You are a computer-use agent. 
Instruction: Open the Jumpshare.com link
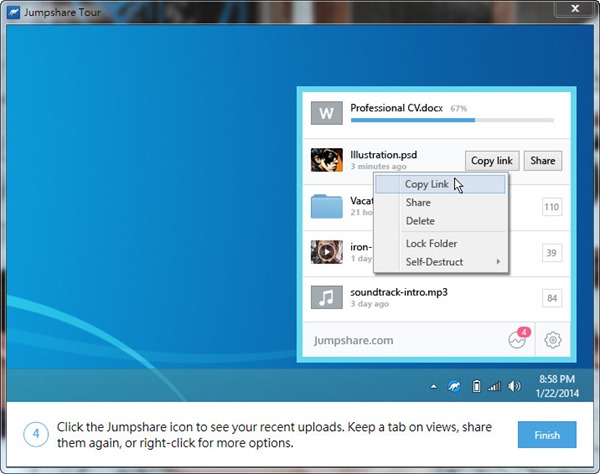354,340
